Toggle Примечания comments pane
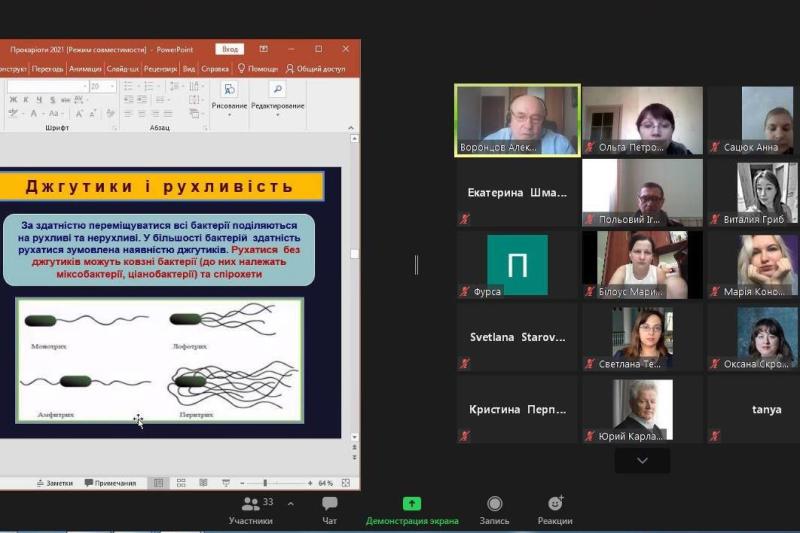800x533 pixels. (111, 483)
